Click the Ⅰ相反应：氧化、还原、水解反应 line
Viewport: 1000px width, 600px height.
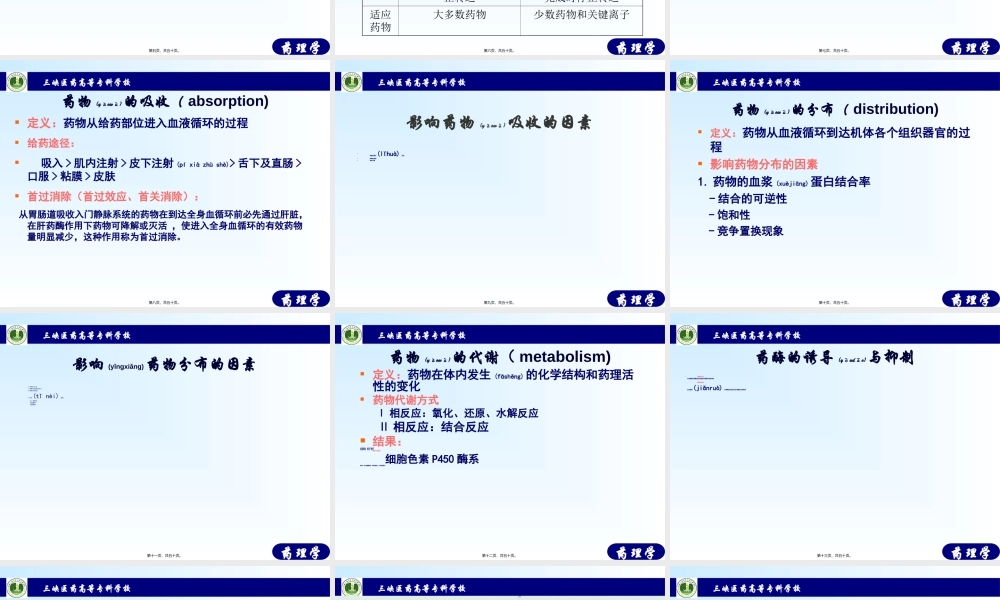(459, 413)
